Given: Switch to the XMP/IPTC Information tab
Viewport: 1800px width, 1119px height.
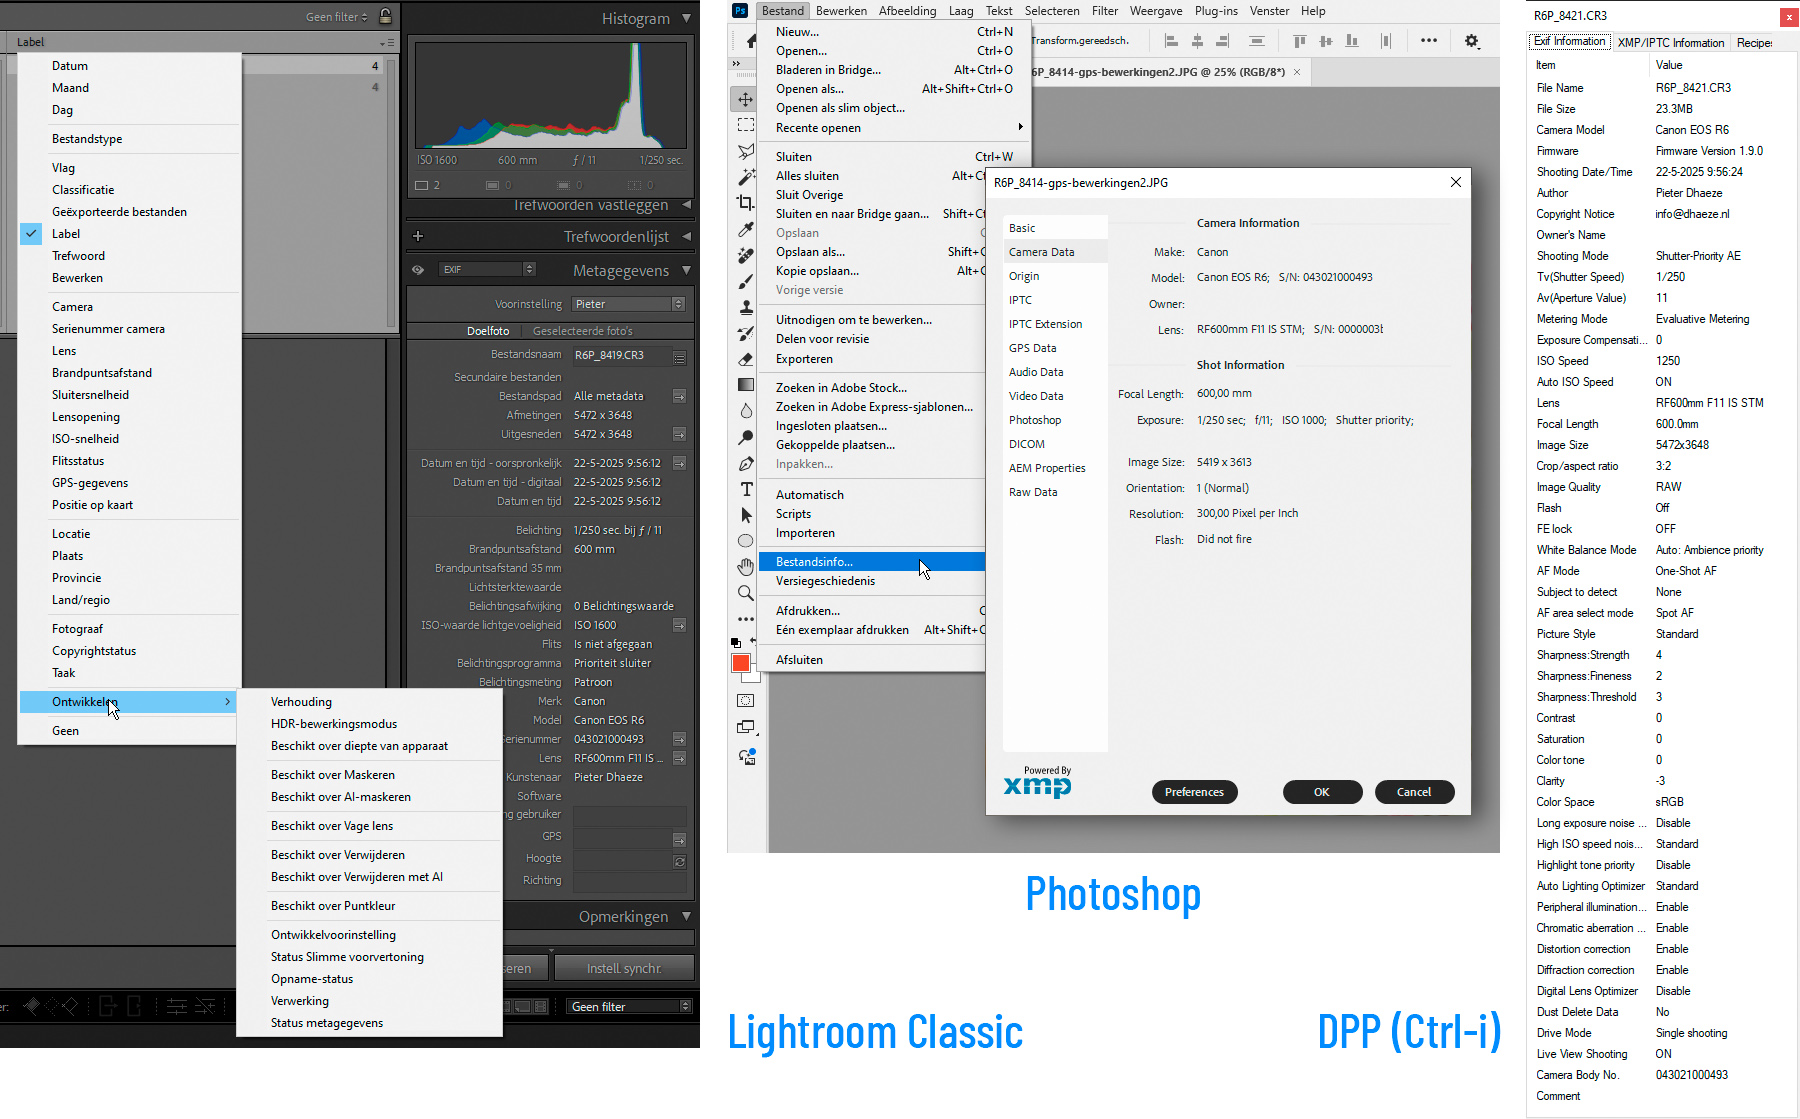Looking at the screenshot, I should click(1670, 42).
